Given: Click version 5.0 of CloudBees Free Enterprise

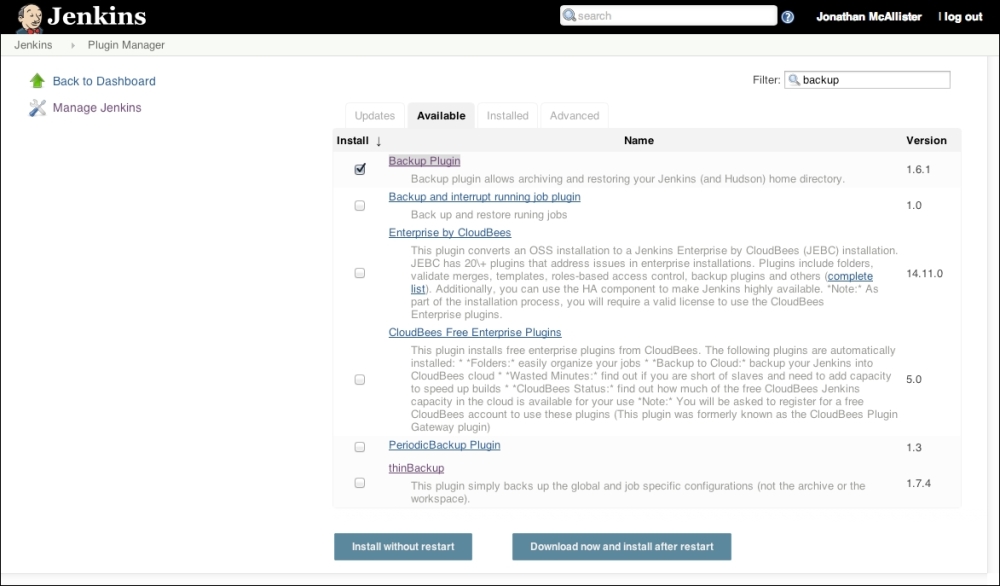Looking at the screenshot, I should pyautogui.click(x=914, y=379).
